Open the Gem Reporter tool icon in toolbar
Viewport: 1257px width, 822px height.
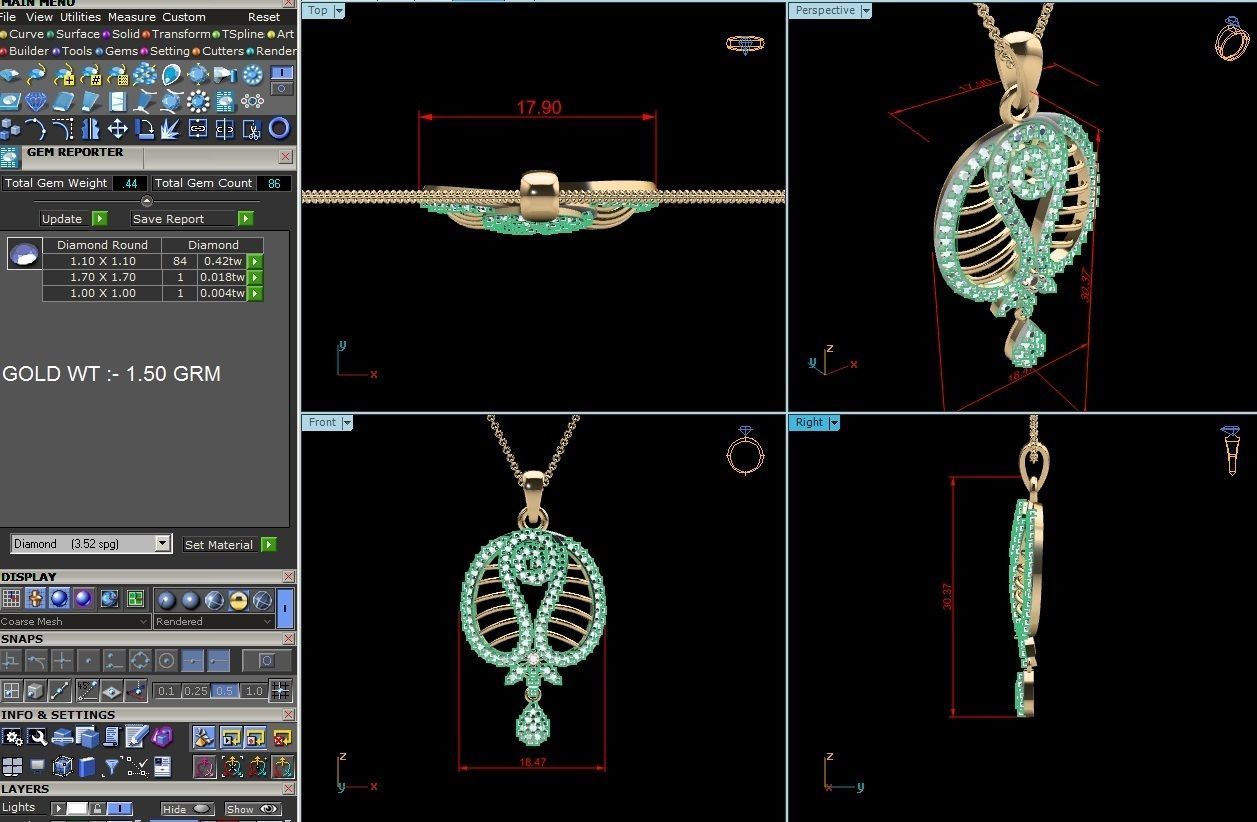tap(225, 102)
